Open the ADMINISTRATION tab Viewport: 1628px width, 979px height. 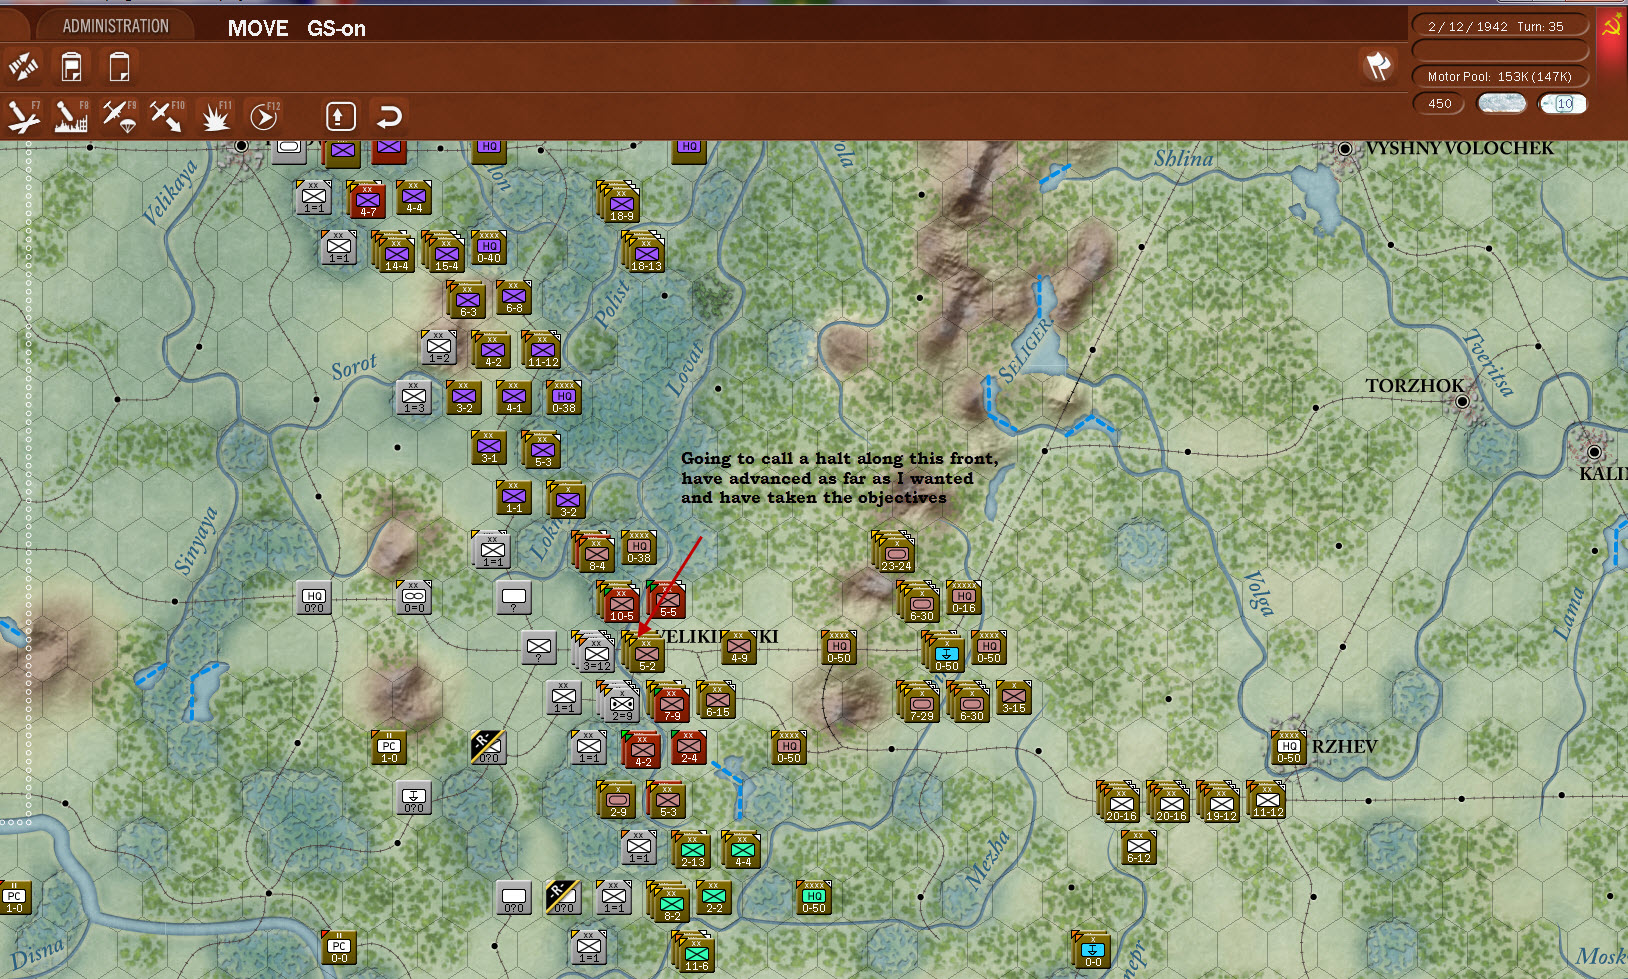pyautogui.click(x=116, y=26)
